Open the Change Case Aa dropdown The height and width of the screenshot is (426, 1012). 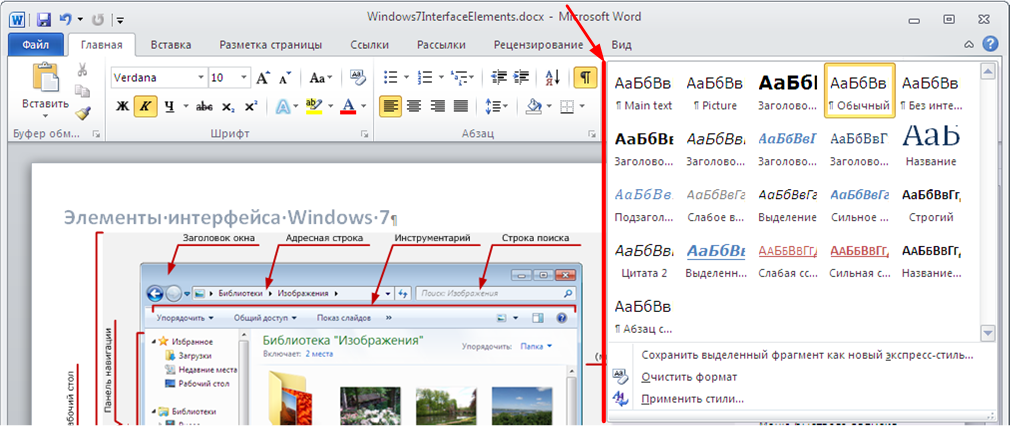(321, 78)
